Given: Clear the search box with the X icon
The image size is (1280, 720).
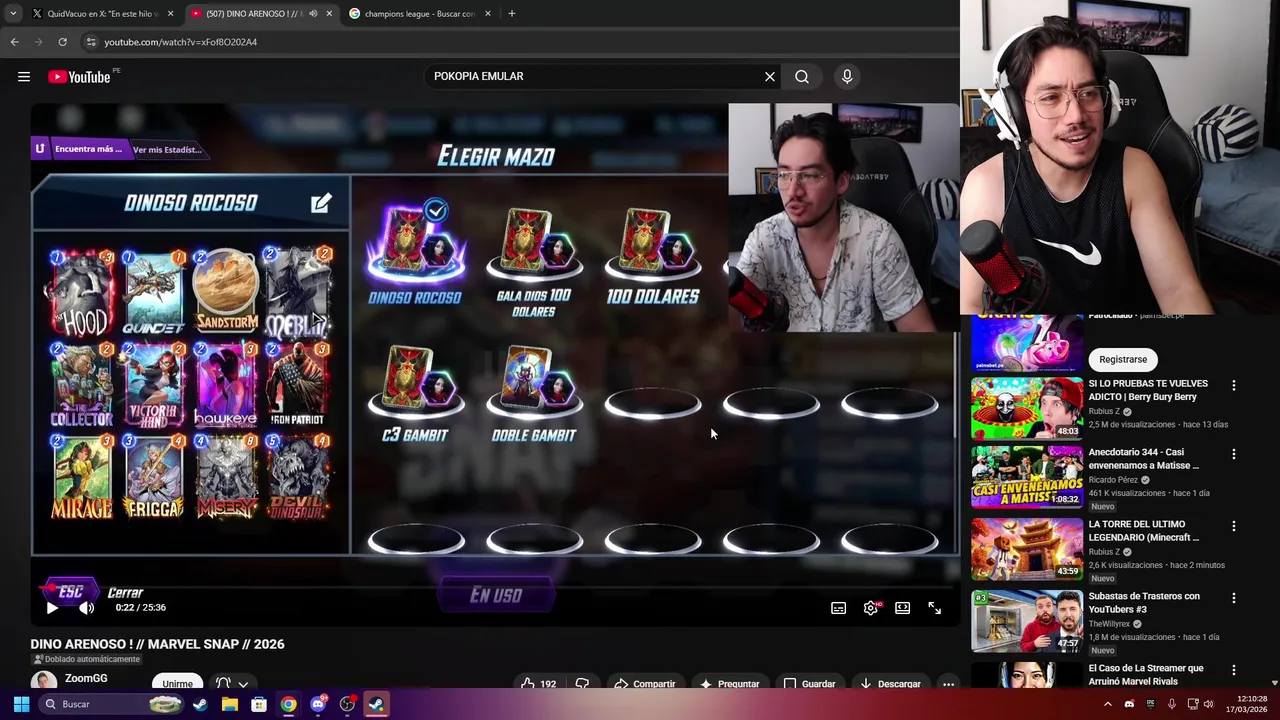Looking at the screenshot, I should (770, 76).
